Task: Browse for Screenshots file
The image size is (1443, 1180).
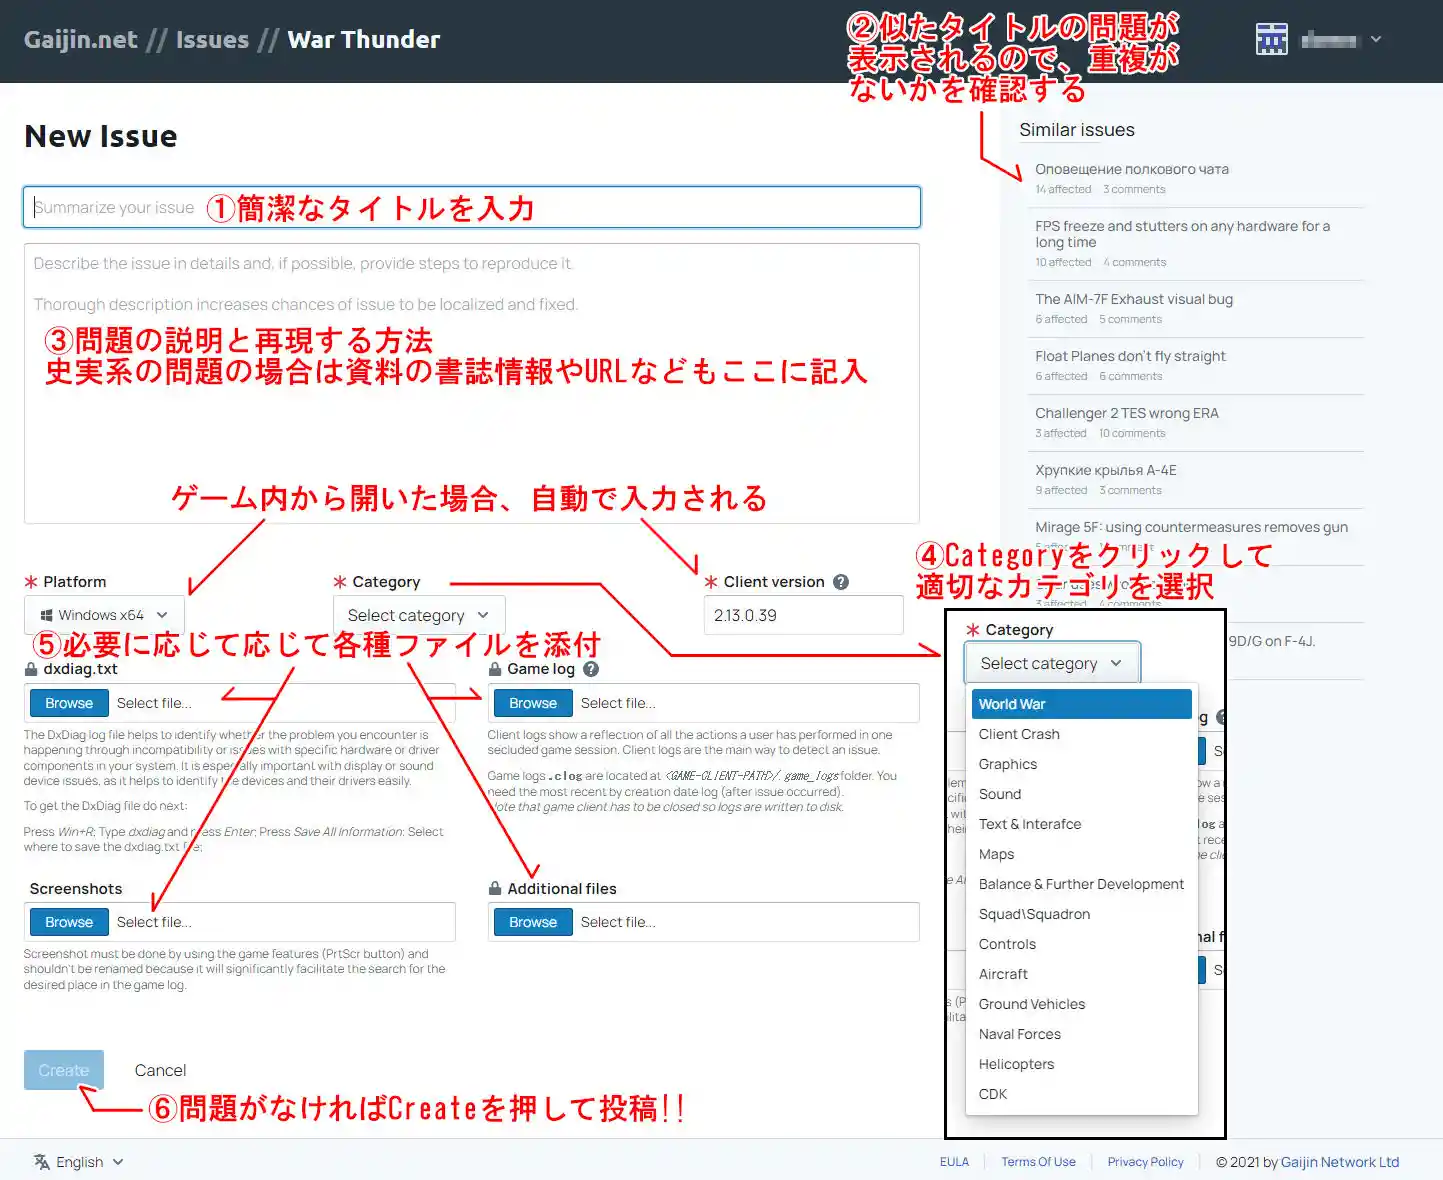Action: point(69,922)
